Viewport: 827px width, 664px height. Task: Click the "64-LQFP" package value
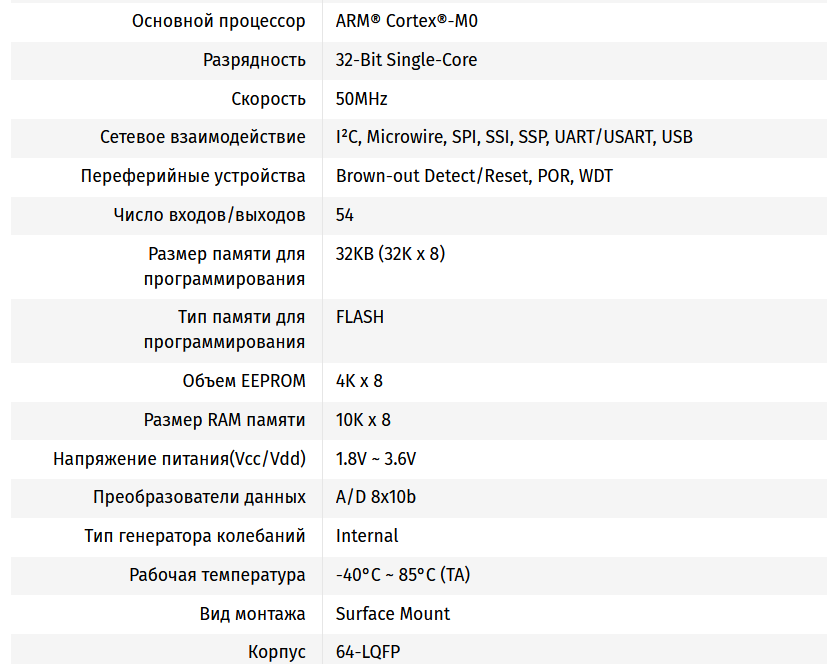pyautogui.click(x=368, y=653)
